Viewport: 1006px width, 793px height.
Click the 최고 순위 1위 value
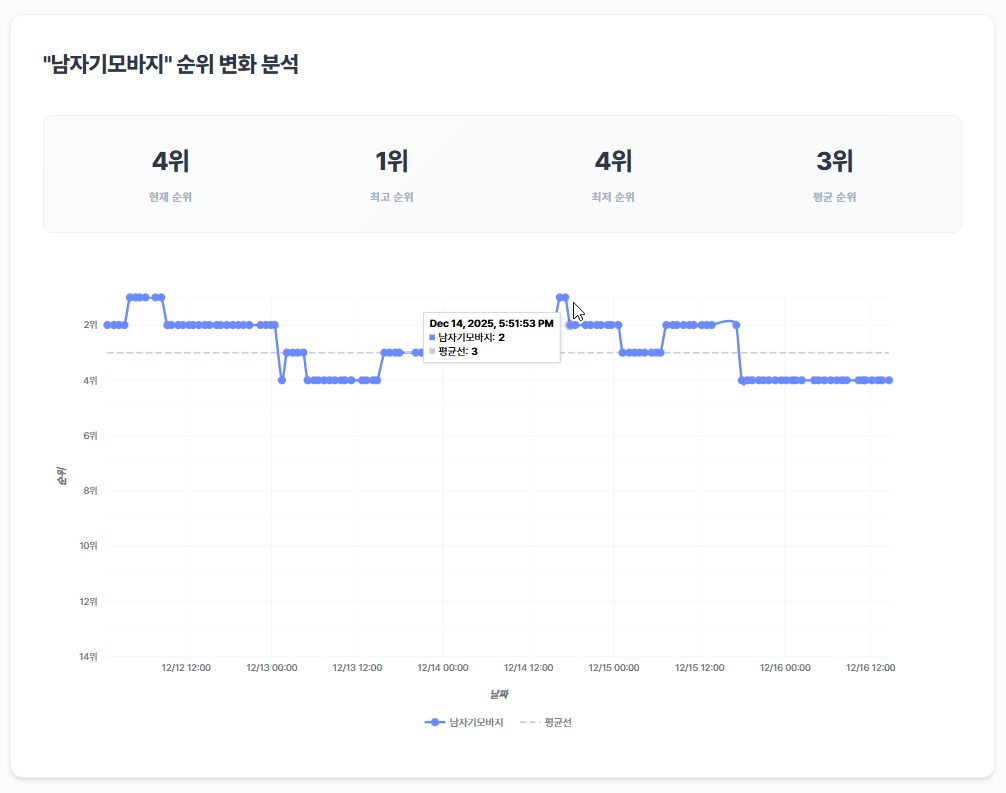(390, 160)
